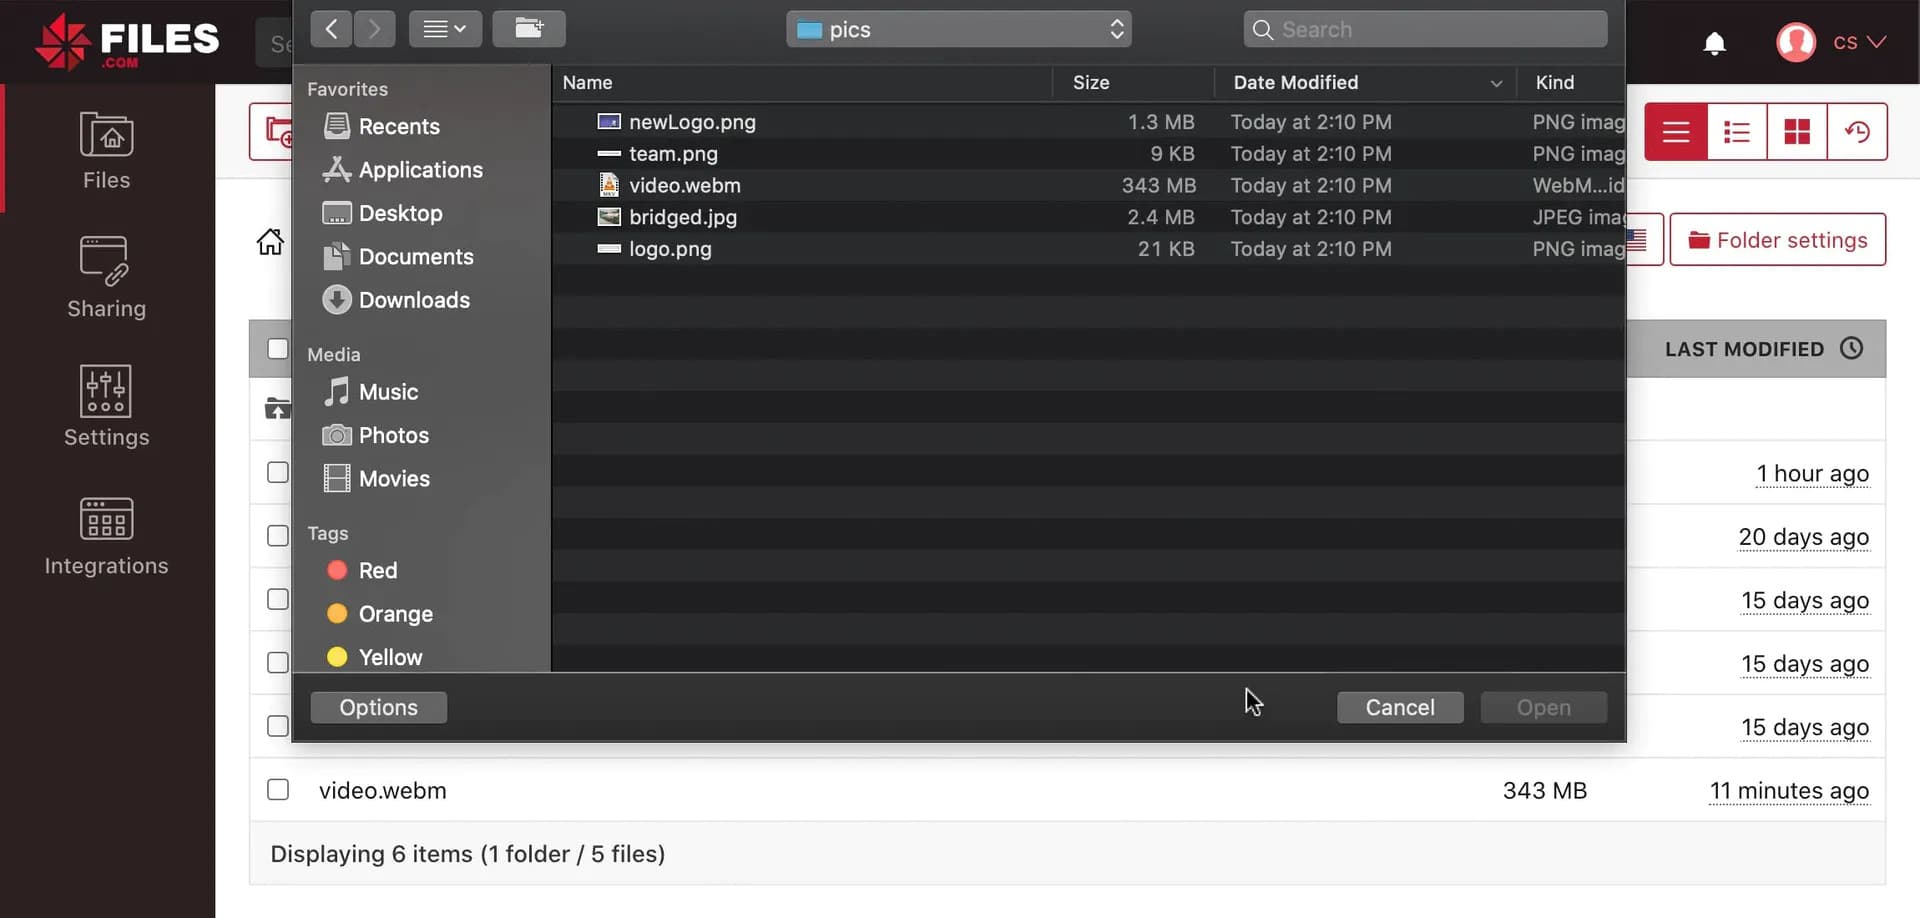
Task: Click the notifications bell icon
Action: (1714, 43)
